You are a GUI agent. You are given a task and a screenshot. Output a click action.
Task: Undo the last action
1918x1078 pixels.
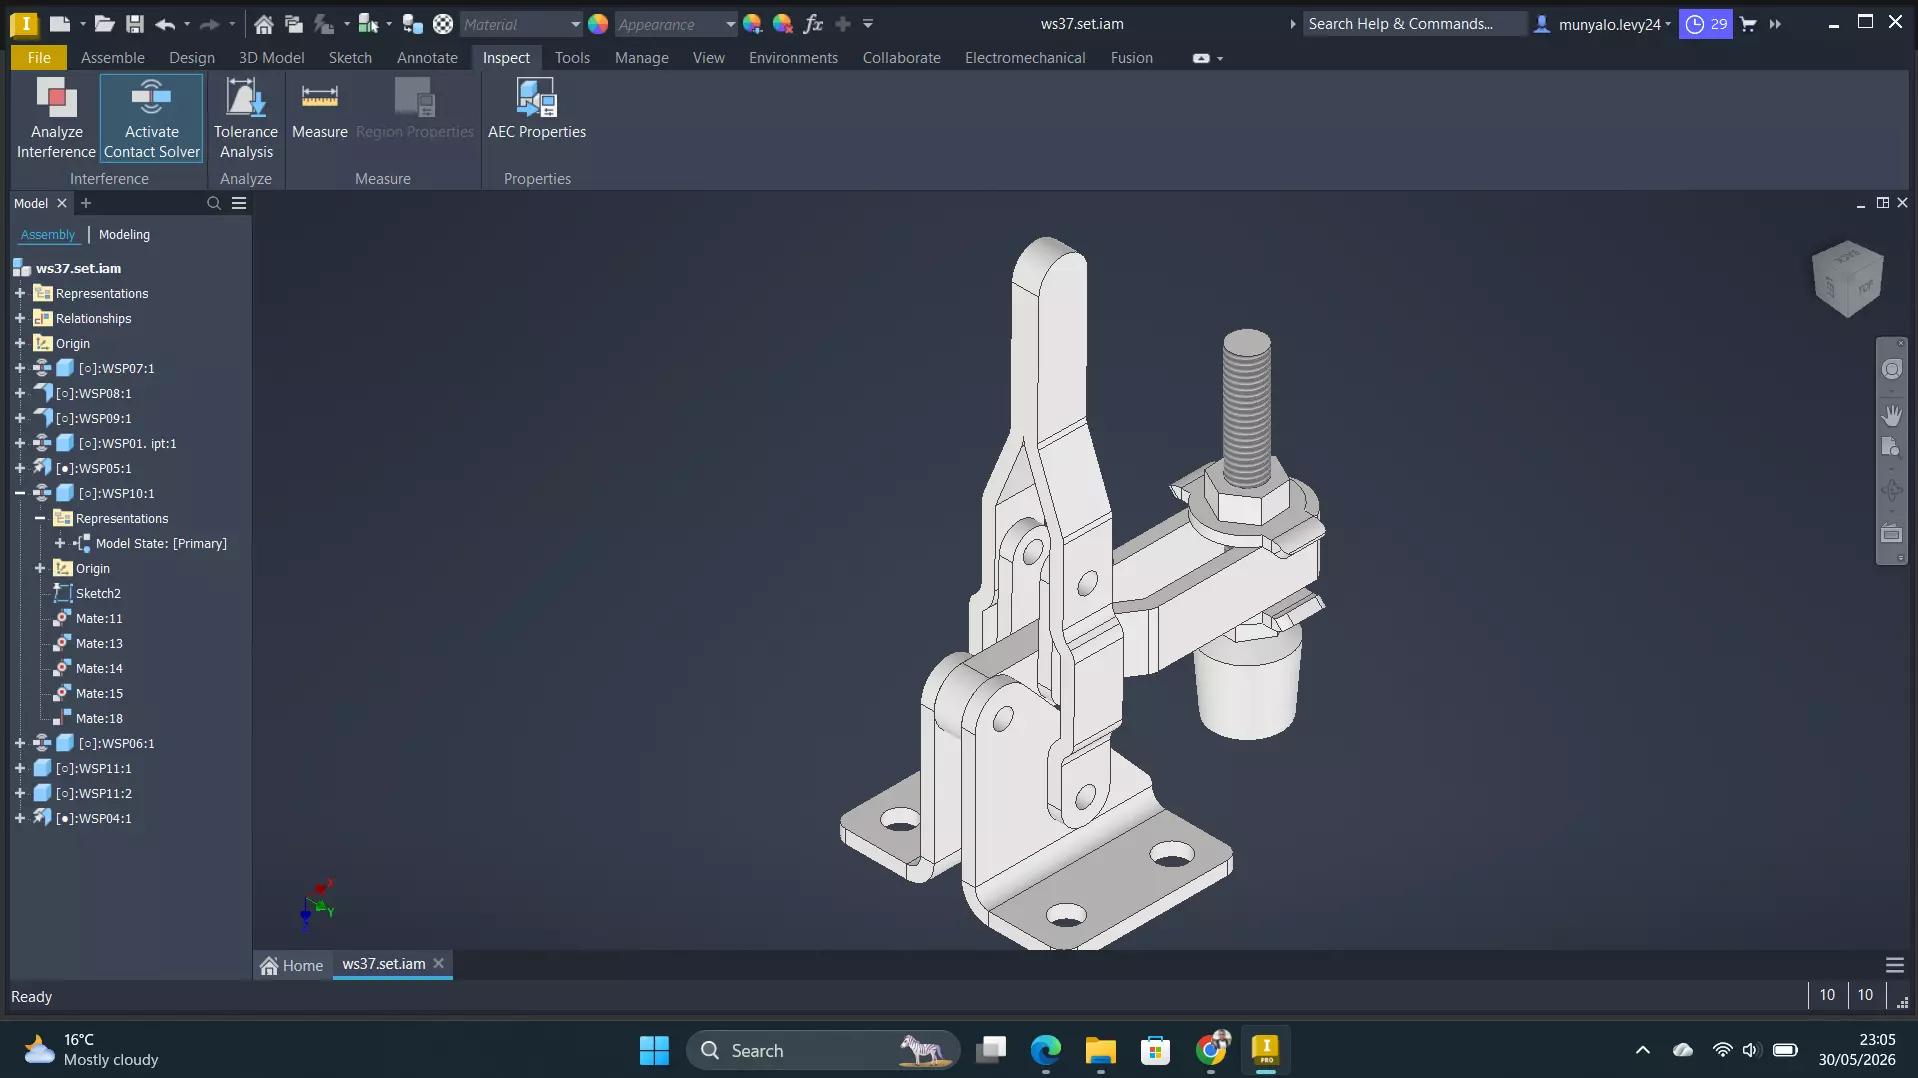[165, 24]
